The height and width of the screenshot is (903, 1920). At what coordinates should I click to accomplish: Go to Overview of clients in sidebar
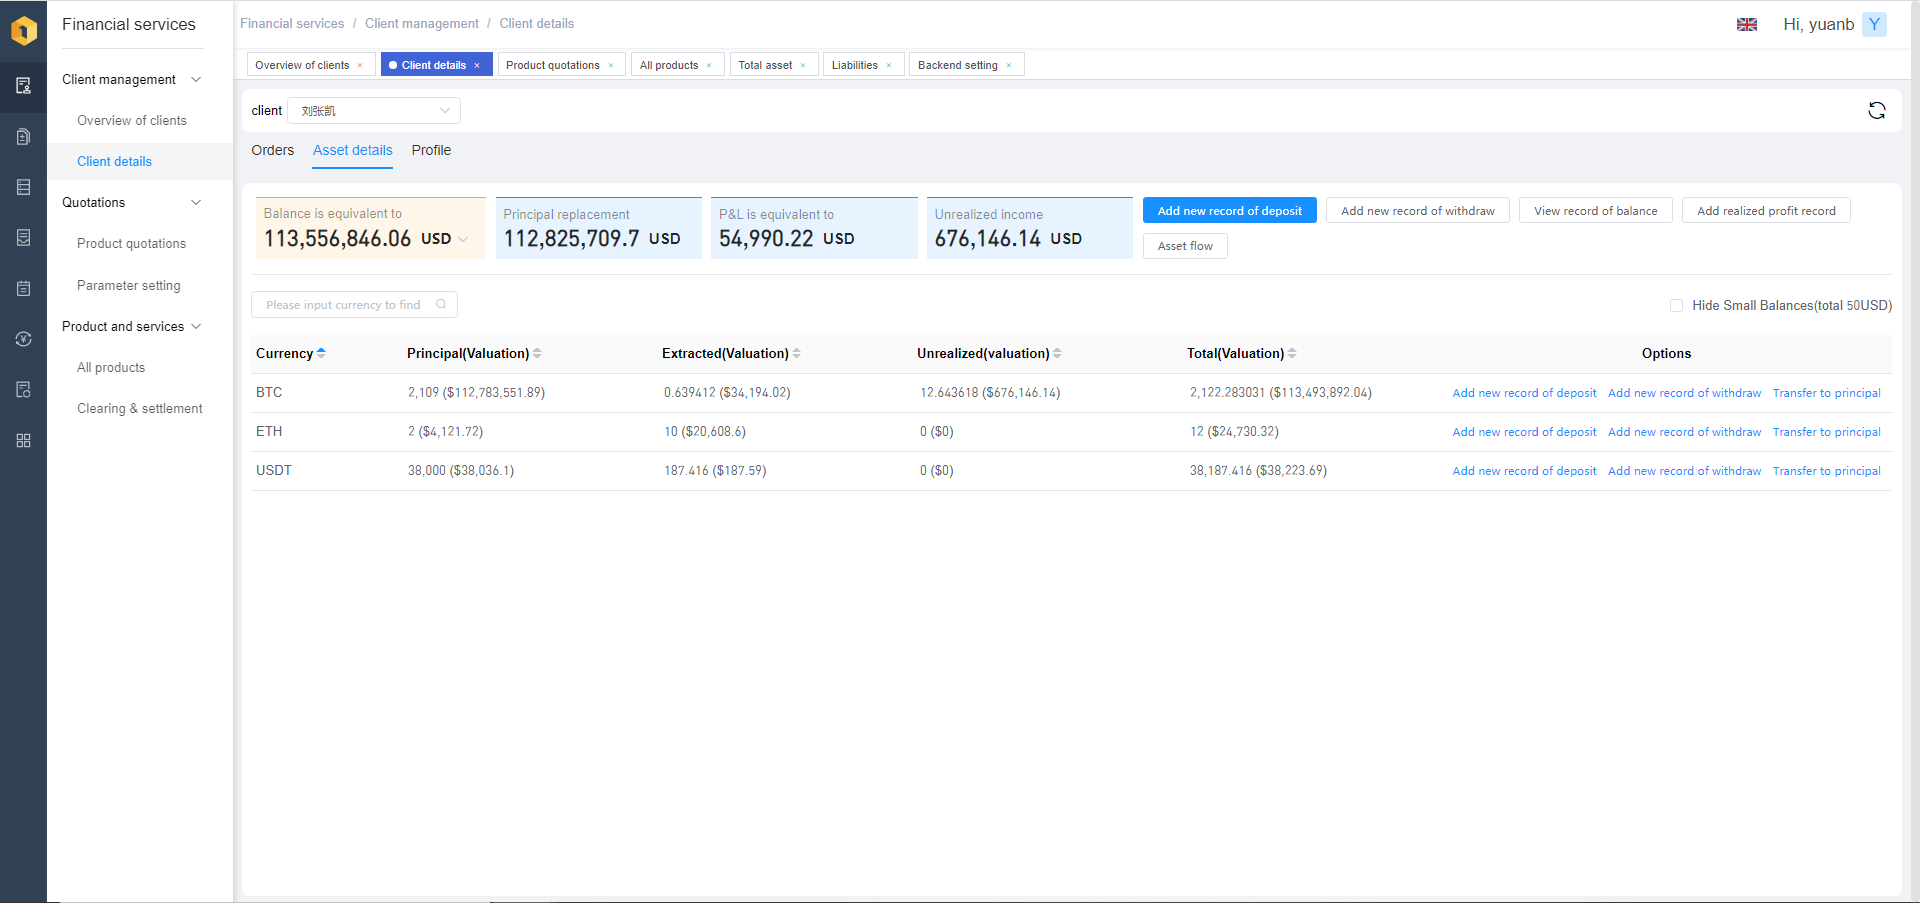[132, 121]
